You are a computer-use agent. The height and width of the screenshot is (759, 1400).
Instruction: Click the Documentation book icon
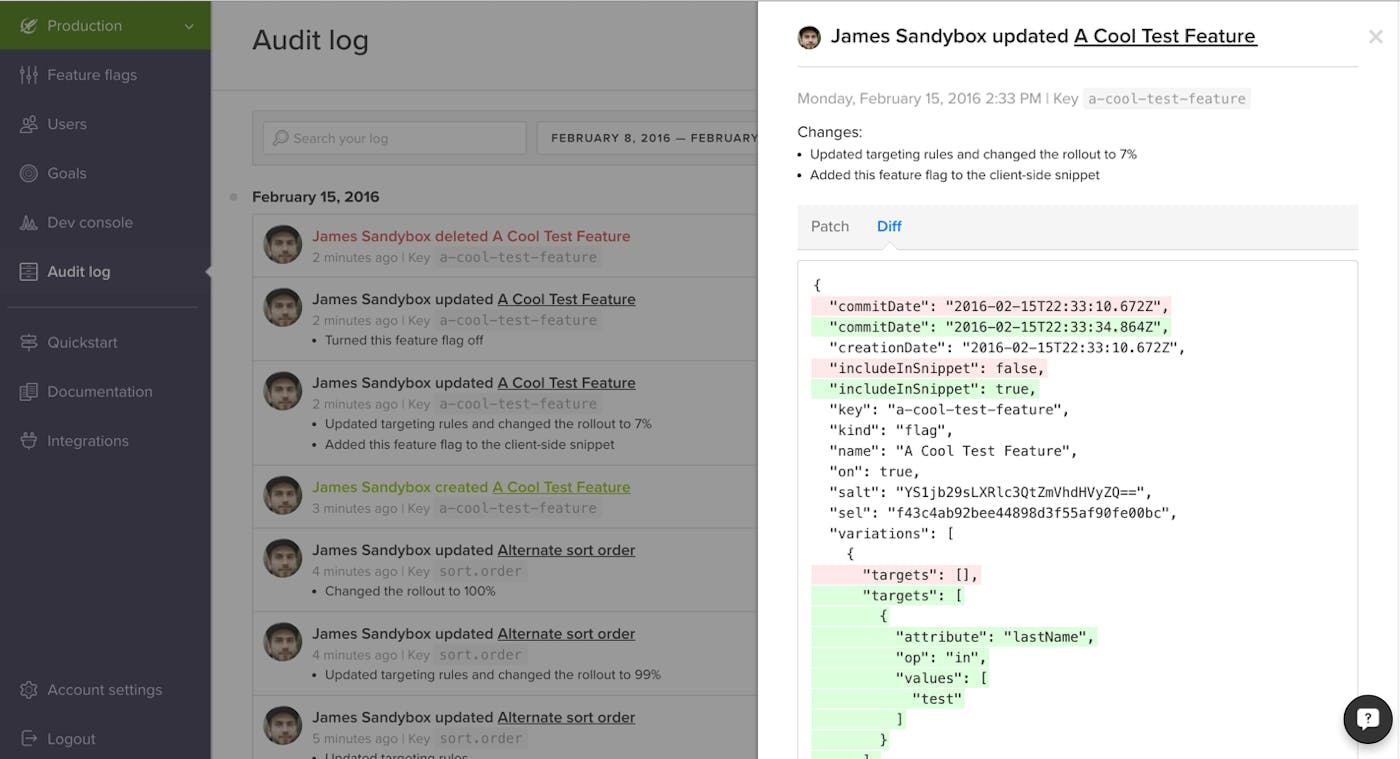coord(29,392)
